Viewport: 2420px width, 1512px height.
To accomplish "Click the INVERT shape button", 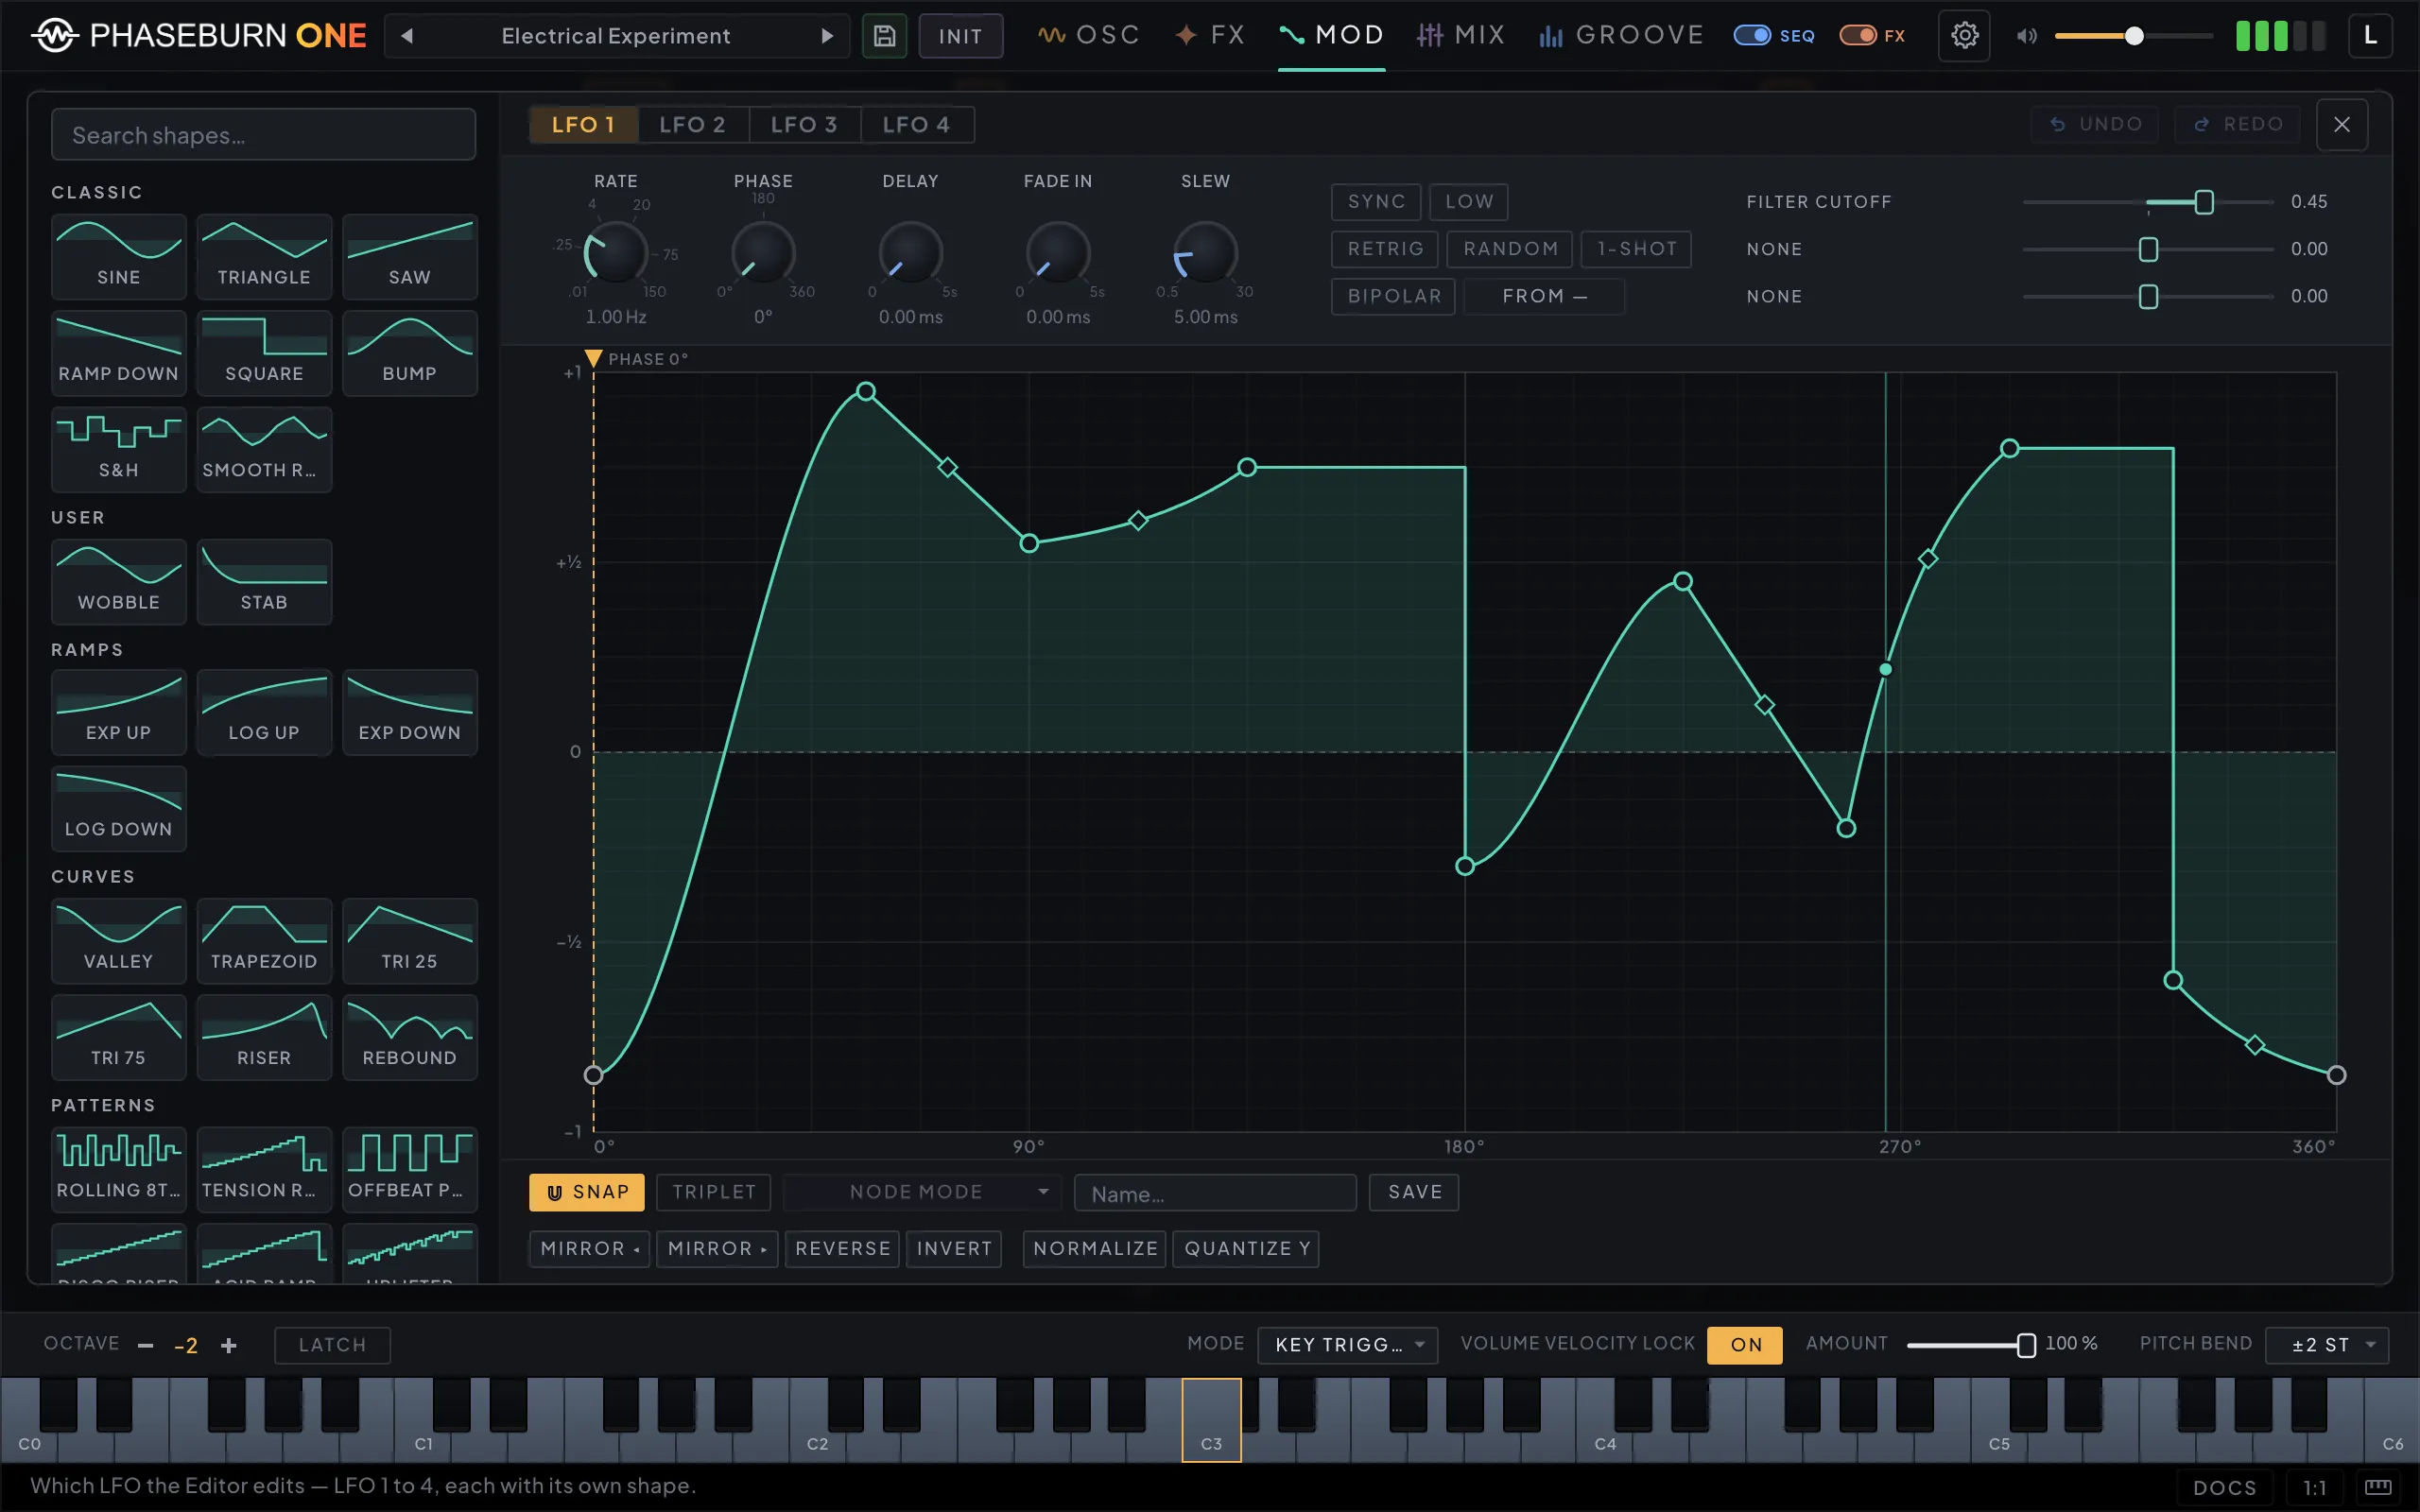I will pyautogui.click(x=954, y=1249).
